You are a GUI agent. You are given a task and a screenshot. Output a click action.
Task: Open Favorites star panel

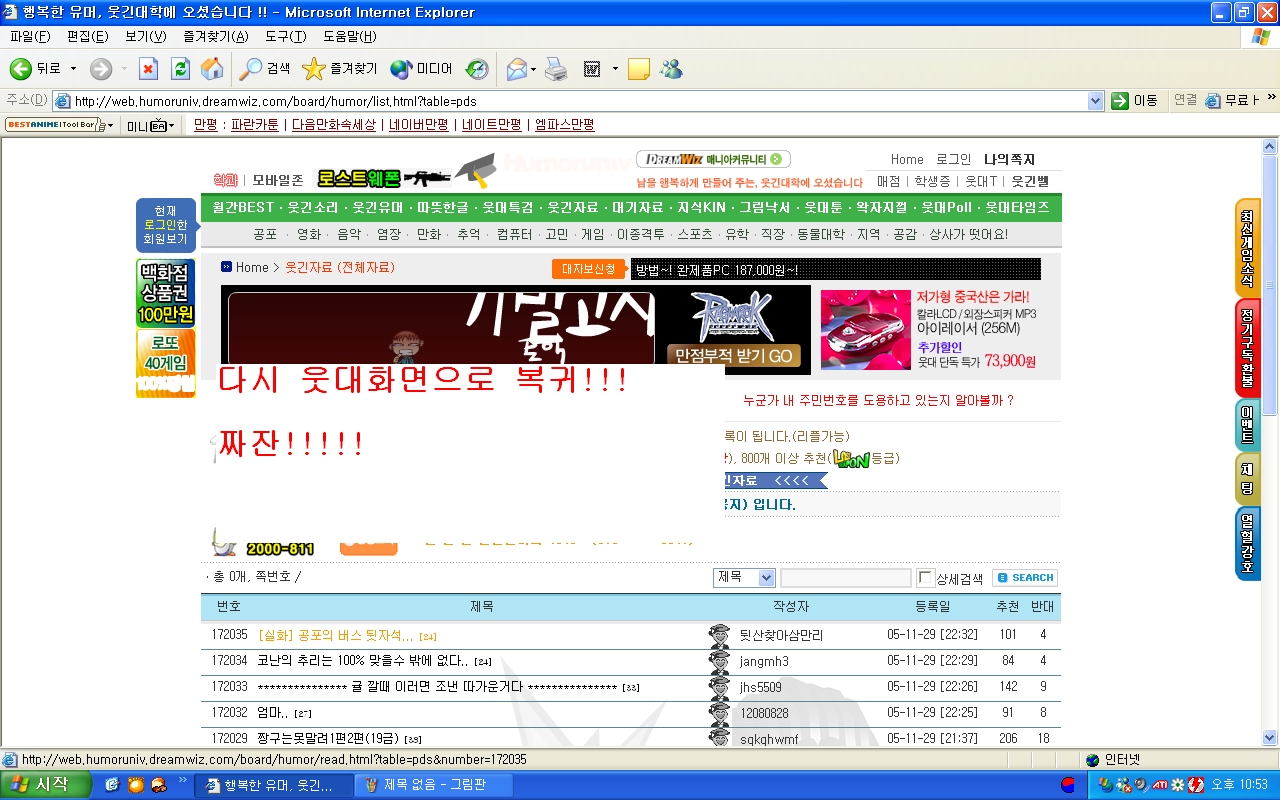[x=314, y=69]
